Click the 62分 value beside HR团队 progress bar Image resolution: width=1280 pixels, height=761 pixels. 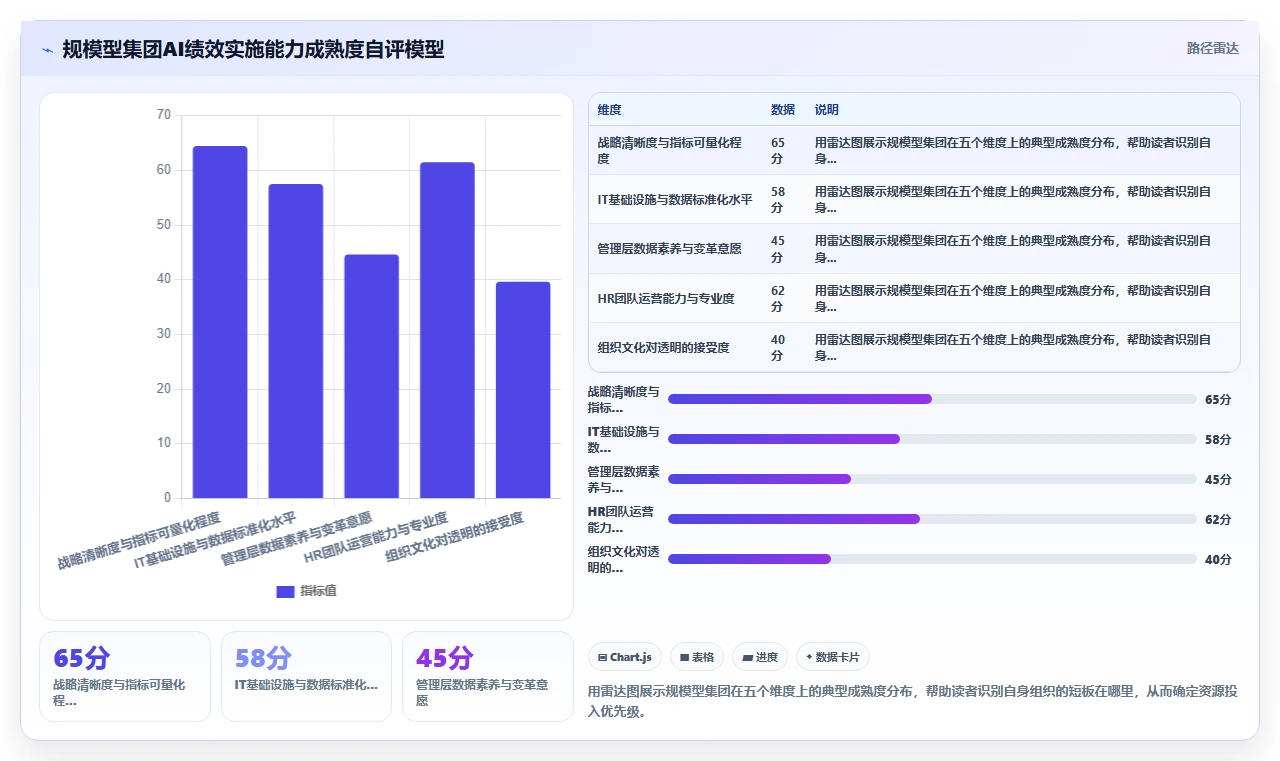[1218, 519]
